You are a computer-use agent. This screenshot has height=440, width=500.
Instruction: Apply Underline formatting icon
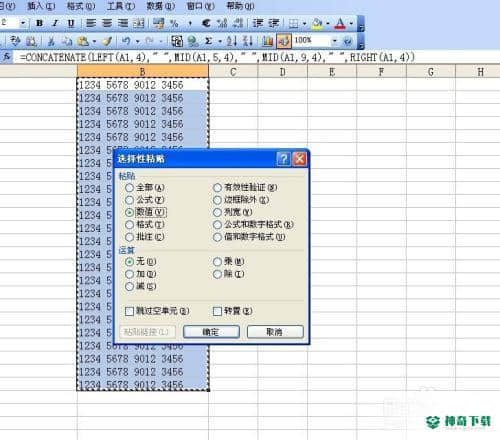[x=71, y=23]
